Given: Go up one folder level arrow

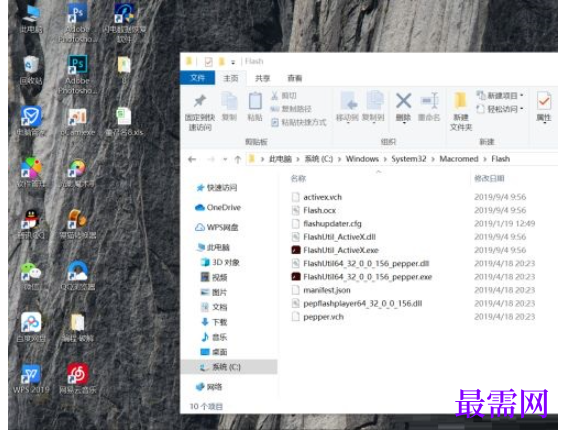Looking at the screenshot, I should (238, 159).
